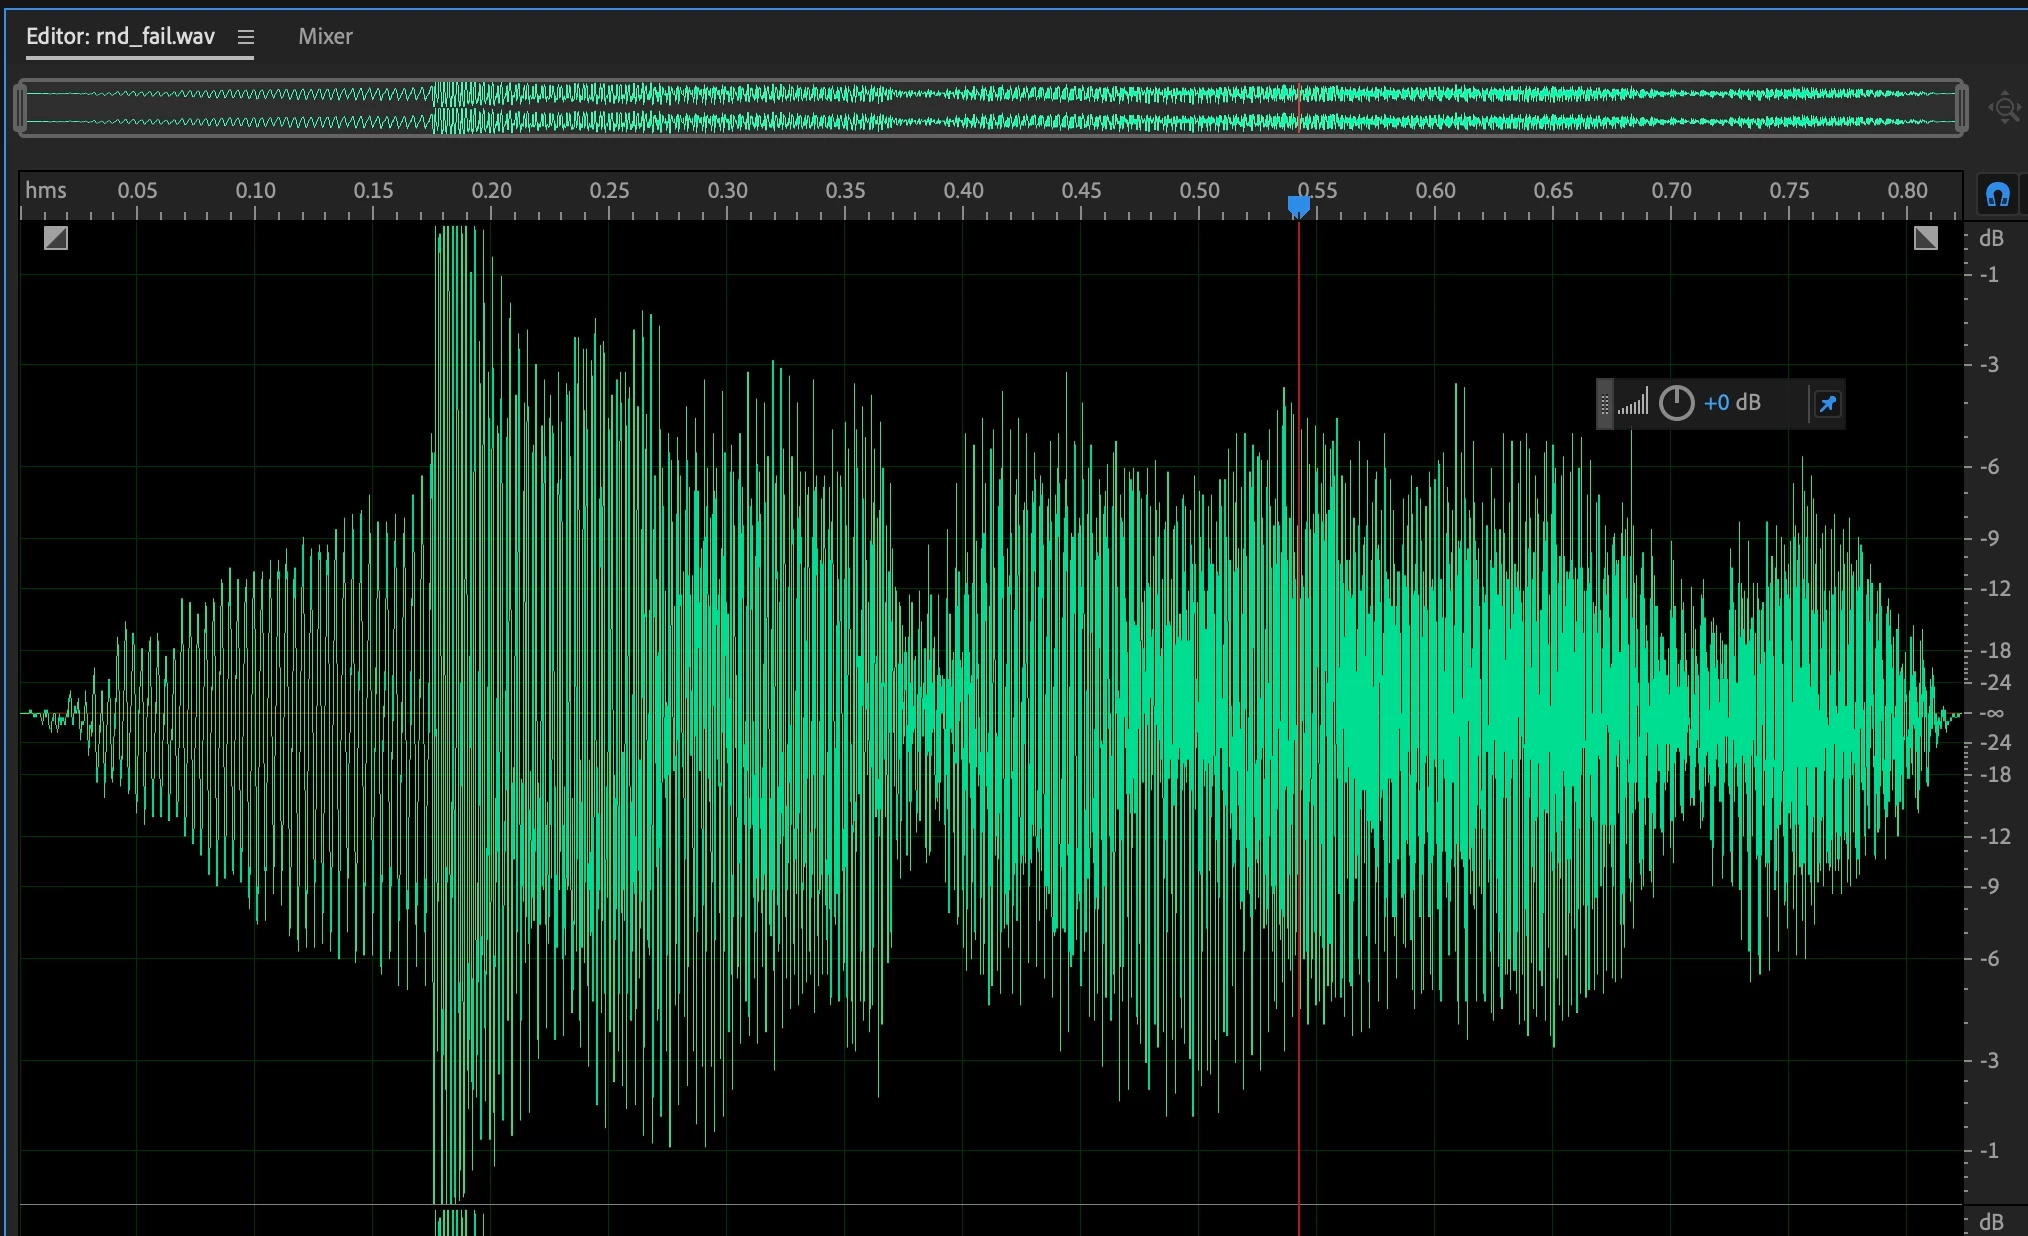Click the HUD amplitude bars icon
Viewport: 2028px width, 1236px height.
tap(1633, 404)
